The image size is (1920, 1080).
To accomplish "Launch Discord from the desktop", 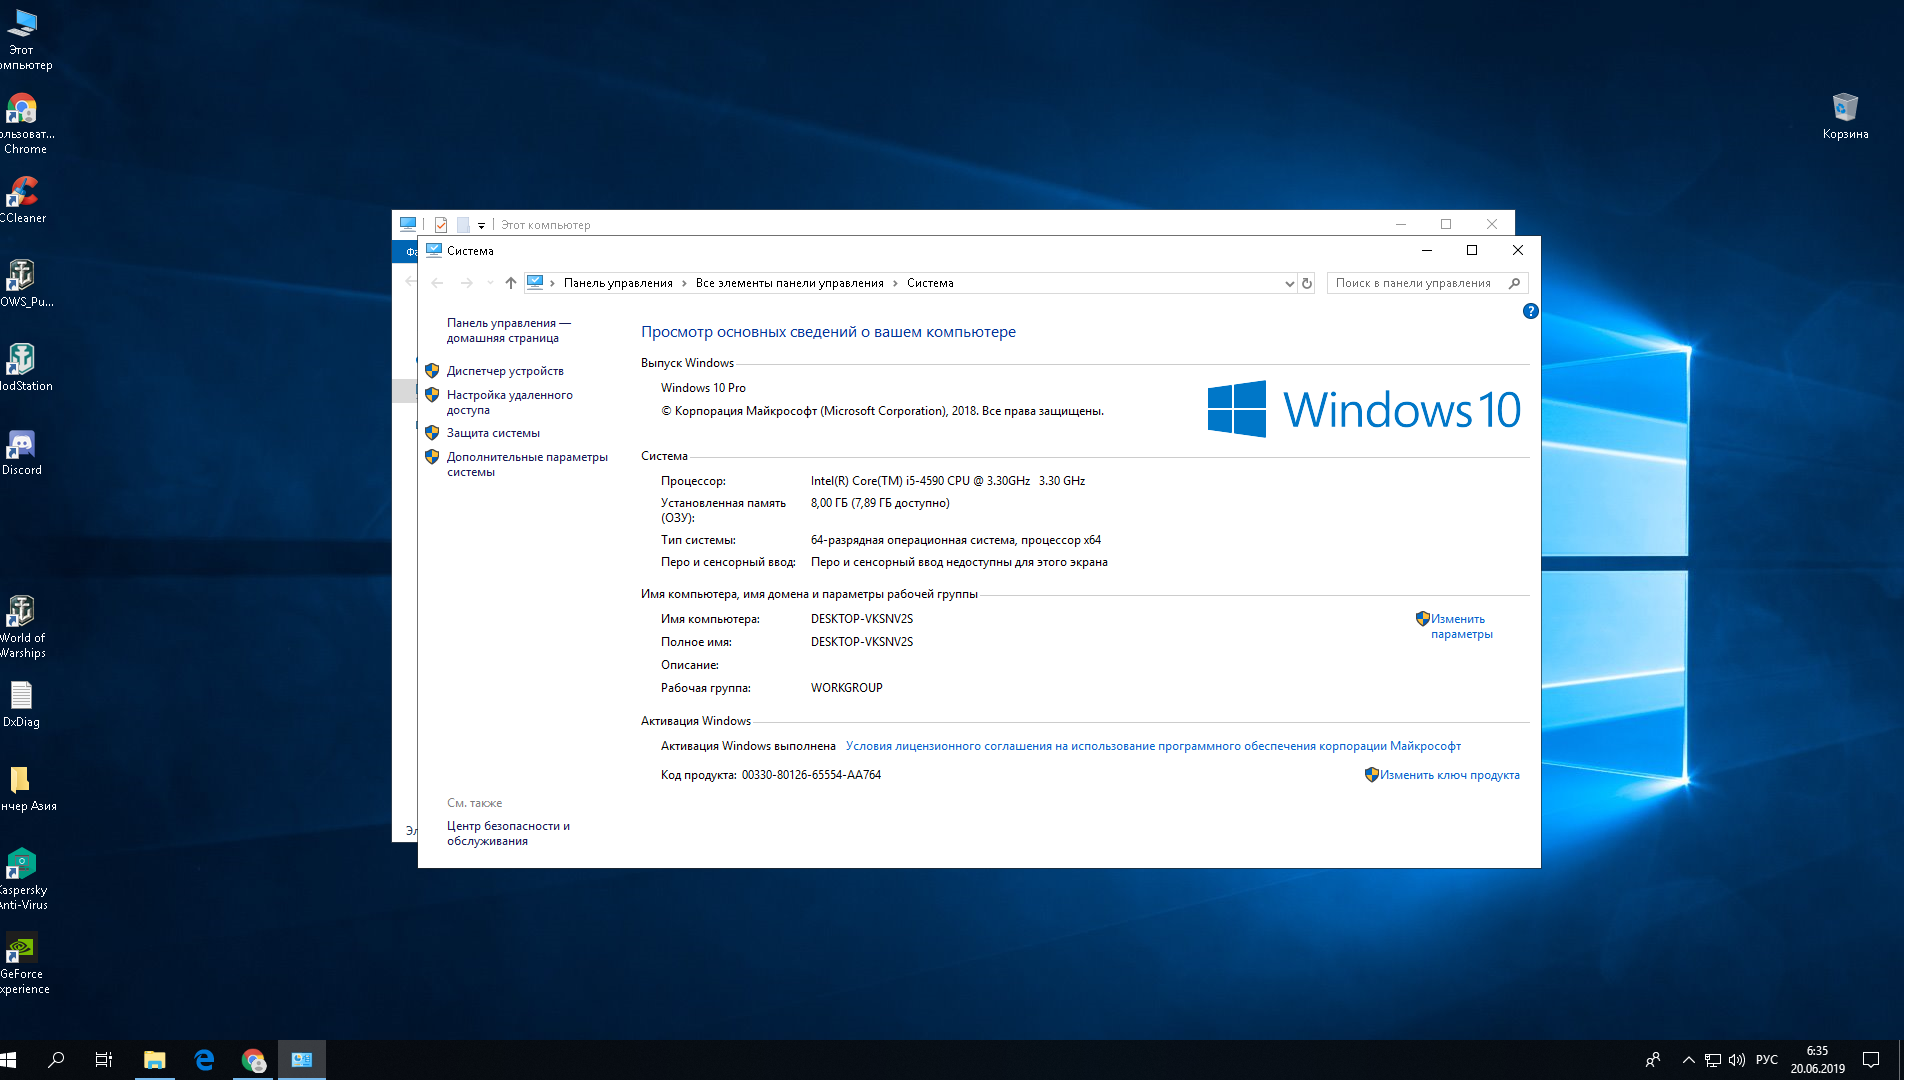I will (x=22, y=452).
